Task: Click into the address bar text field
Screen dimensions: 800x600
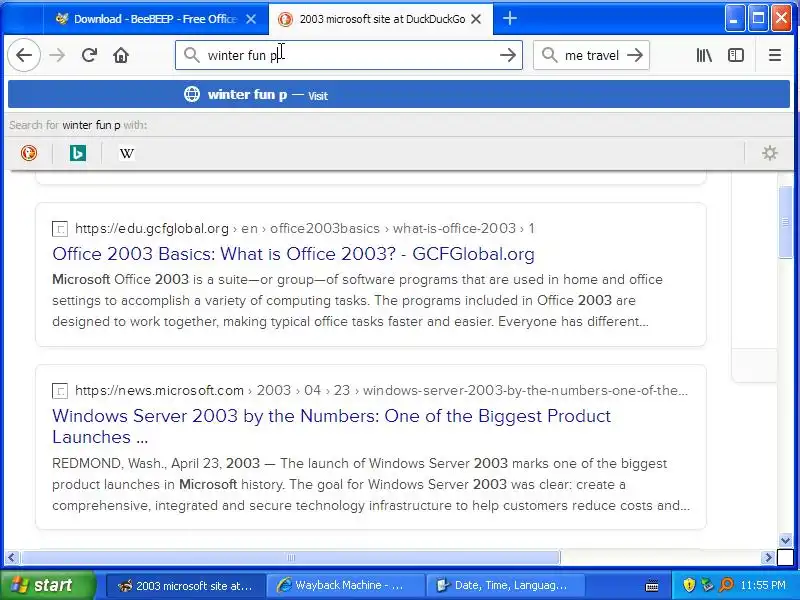Action: click(348, 55)
